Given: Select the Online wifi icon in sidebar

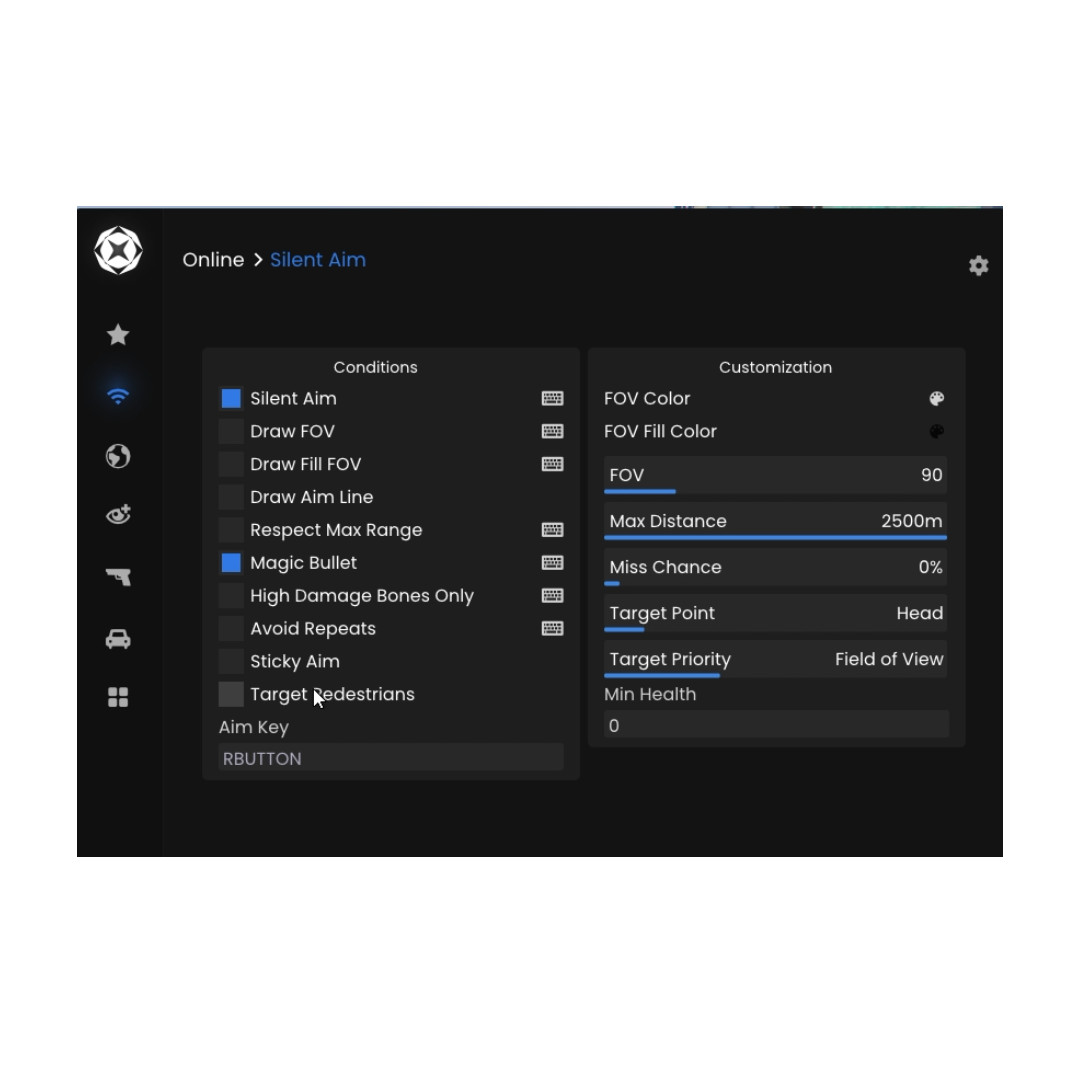Looking at the screenshot, I should pyautogui.click(x=118, y=396).
